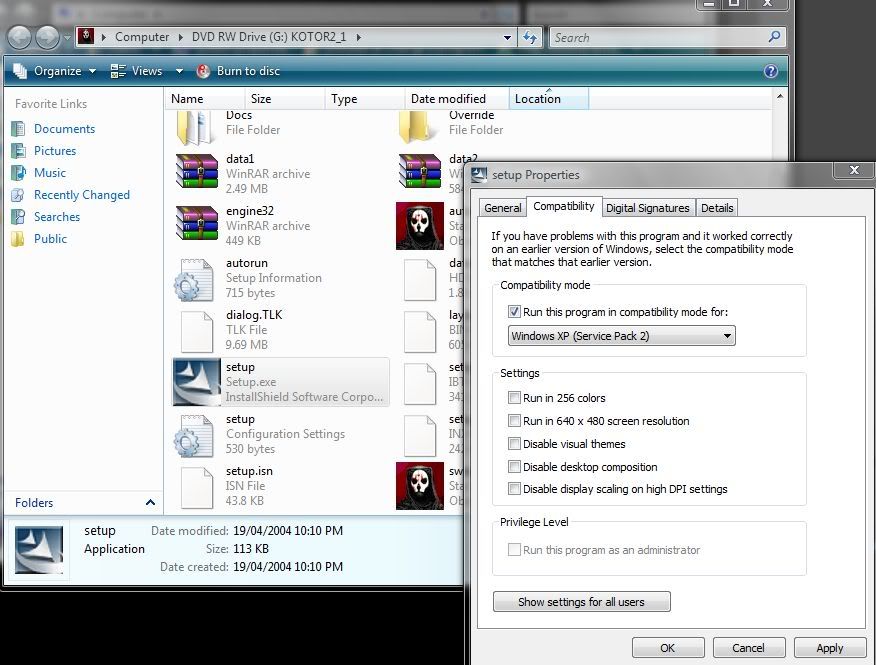Click Apply in setup Properties

tap(830, 648)
